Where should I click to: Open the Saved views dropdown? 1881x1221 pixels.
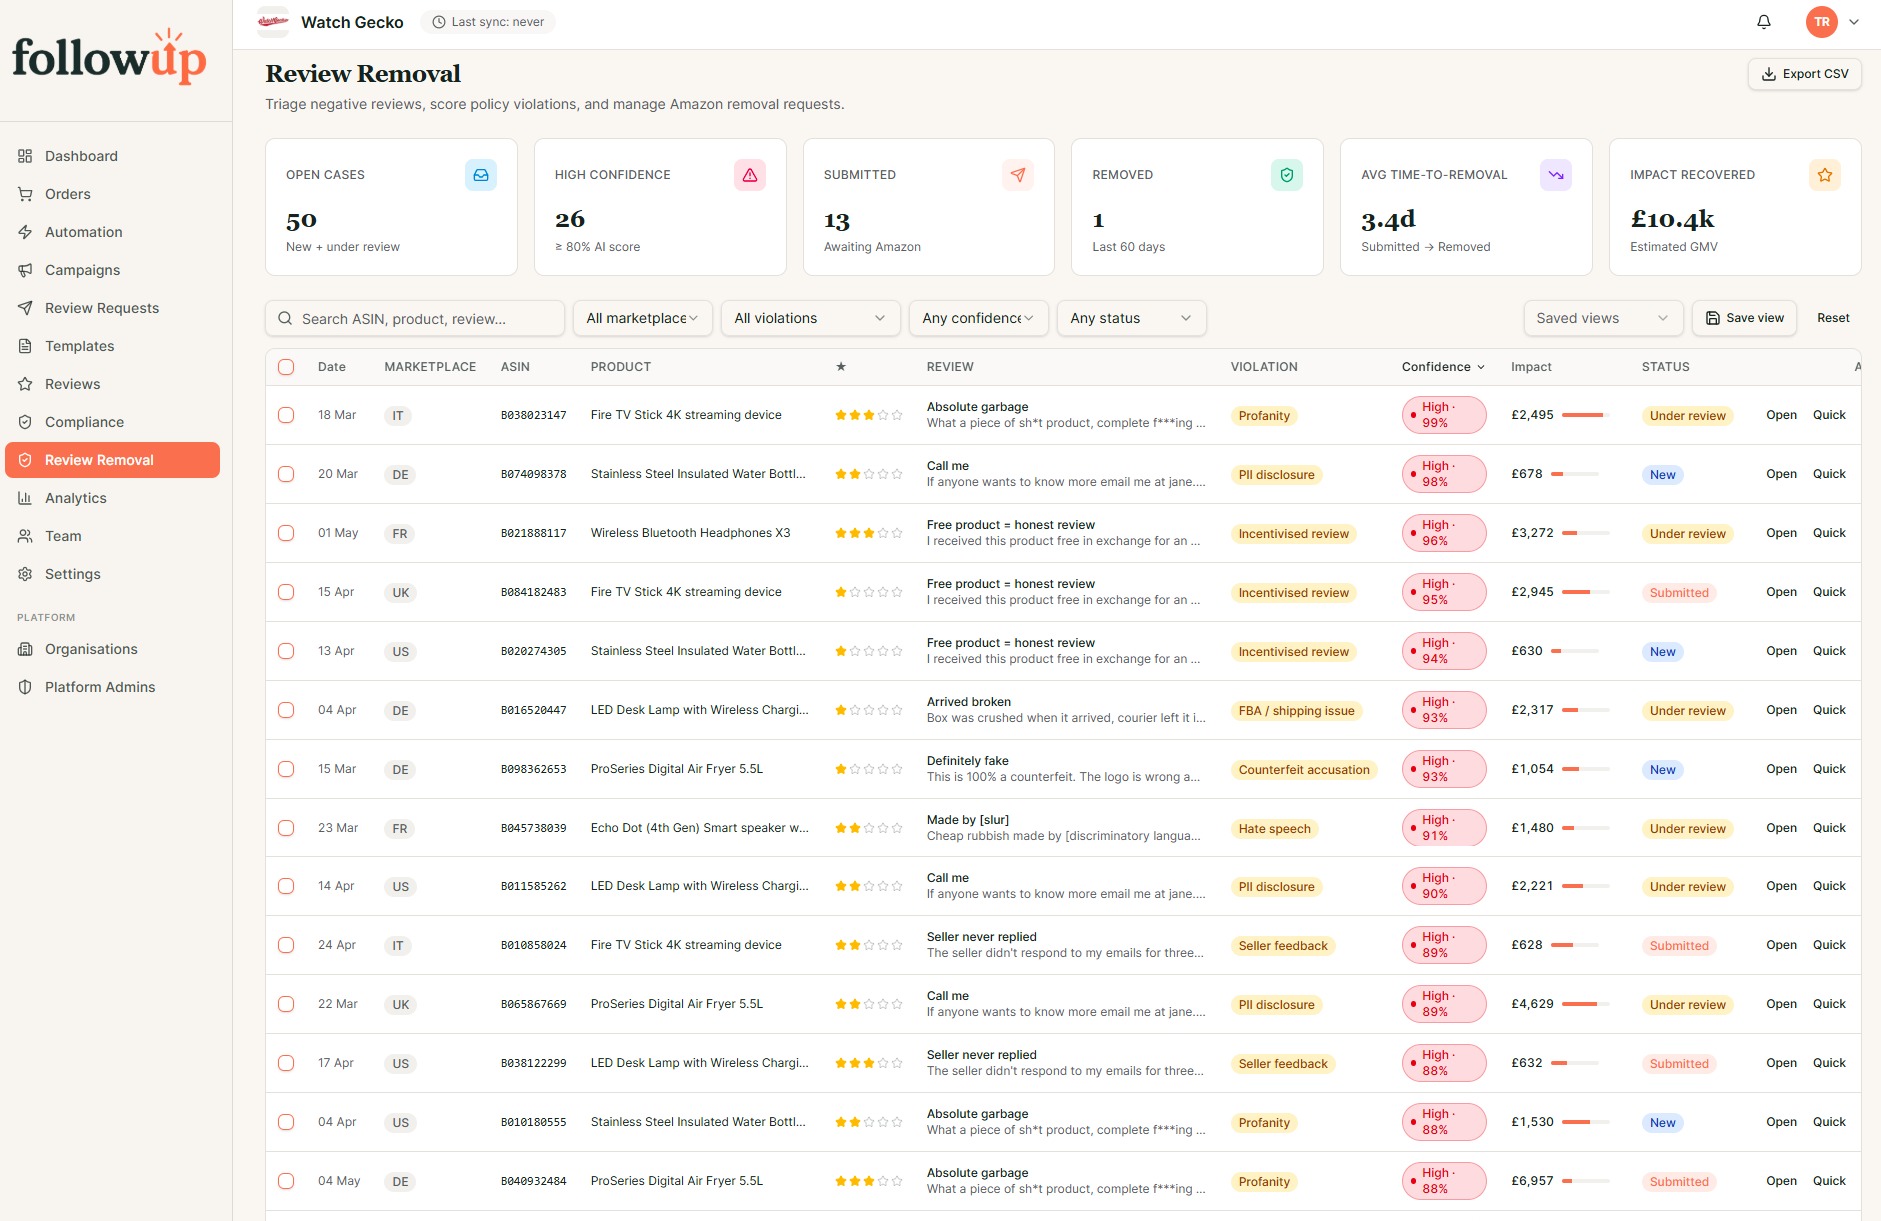point(1603,318)
